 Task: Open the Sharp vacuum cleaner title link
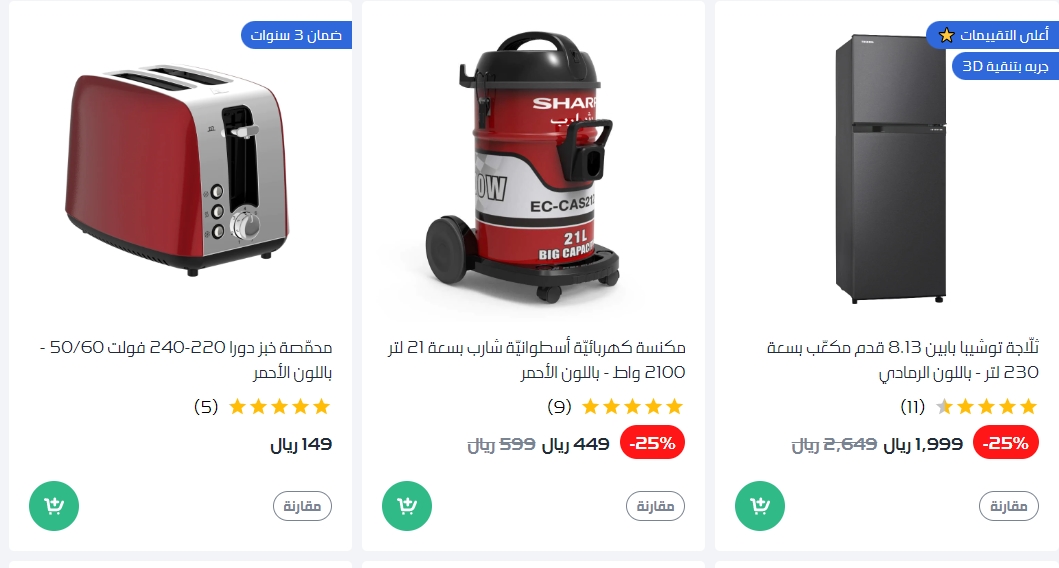click(x=537, y=360)
